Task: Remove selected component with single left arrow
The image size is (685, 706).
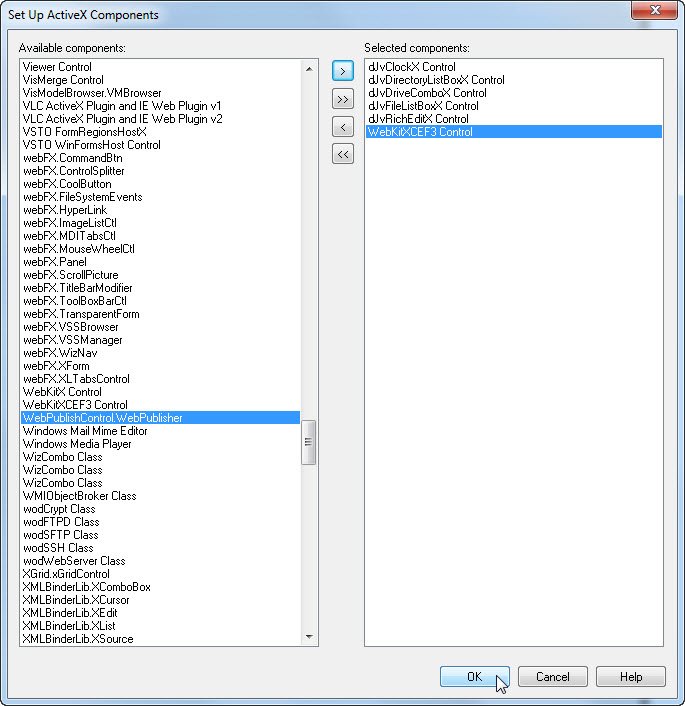Action: point(342,127)
